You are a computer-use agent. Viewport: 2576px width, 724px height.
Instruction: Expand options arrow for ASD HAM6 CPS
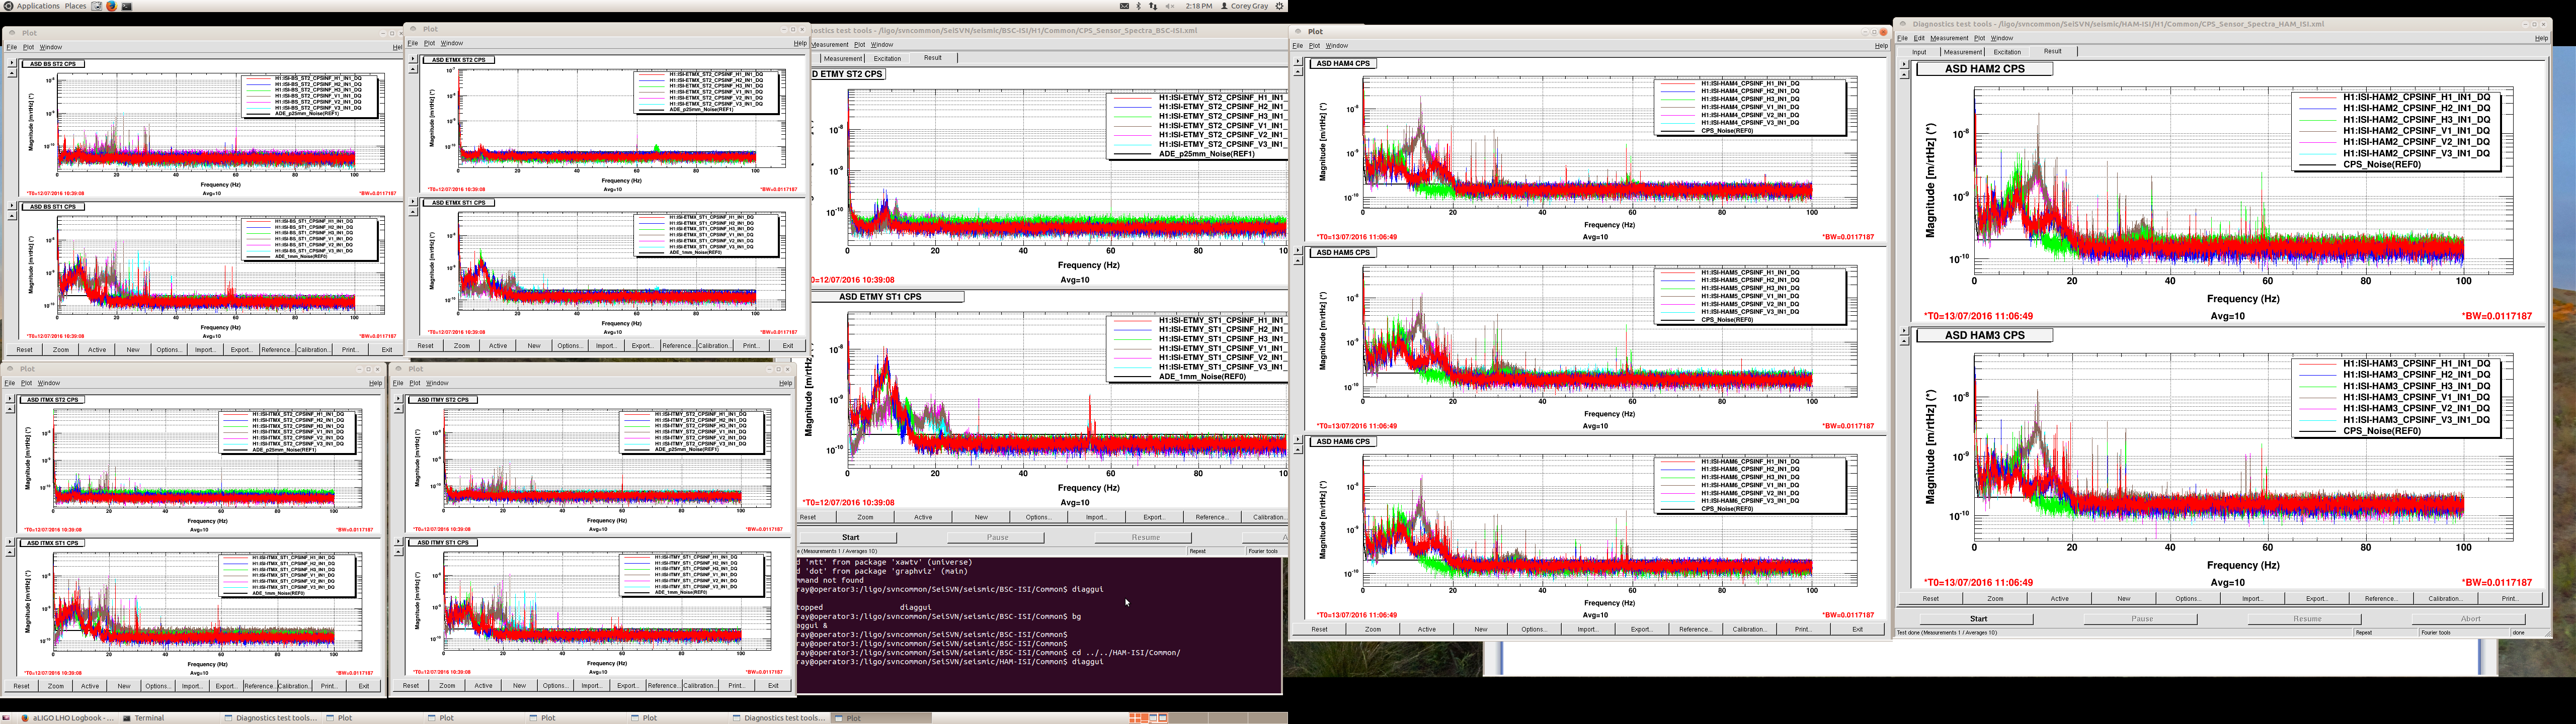(1299, 440)
